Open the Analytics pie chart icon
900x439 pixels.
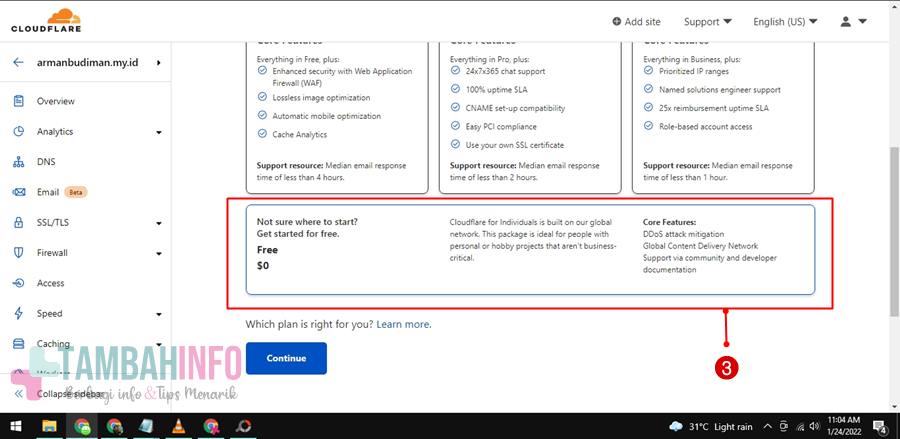pos(18,131)
